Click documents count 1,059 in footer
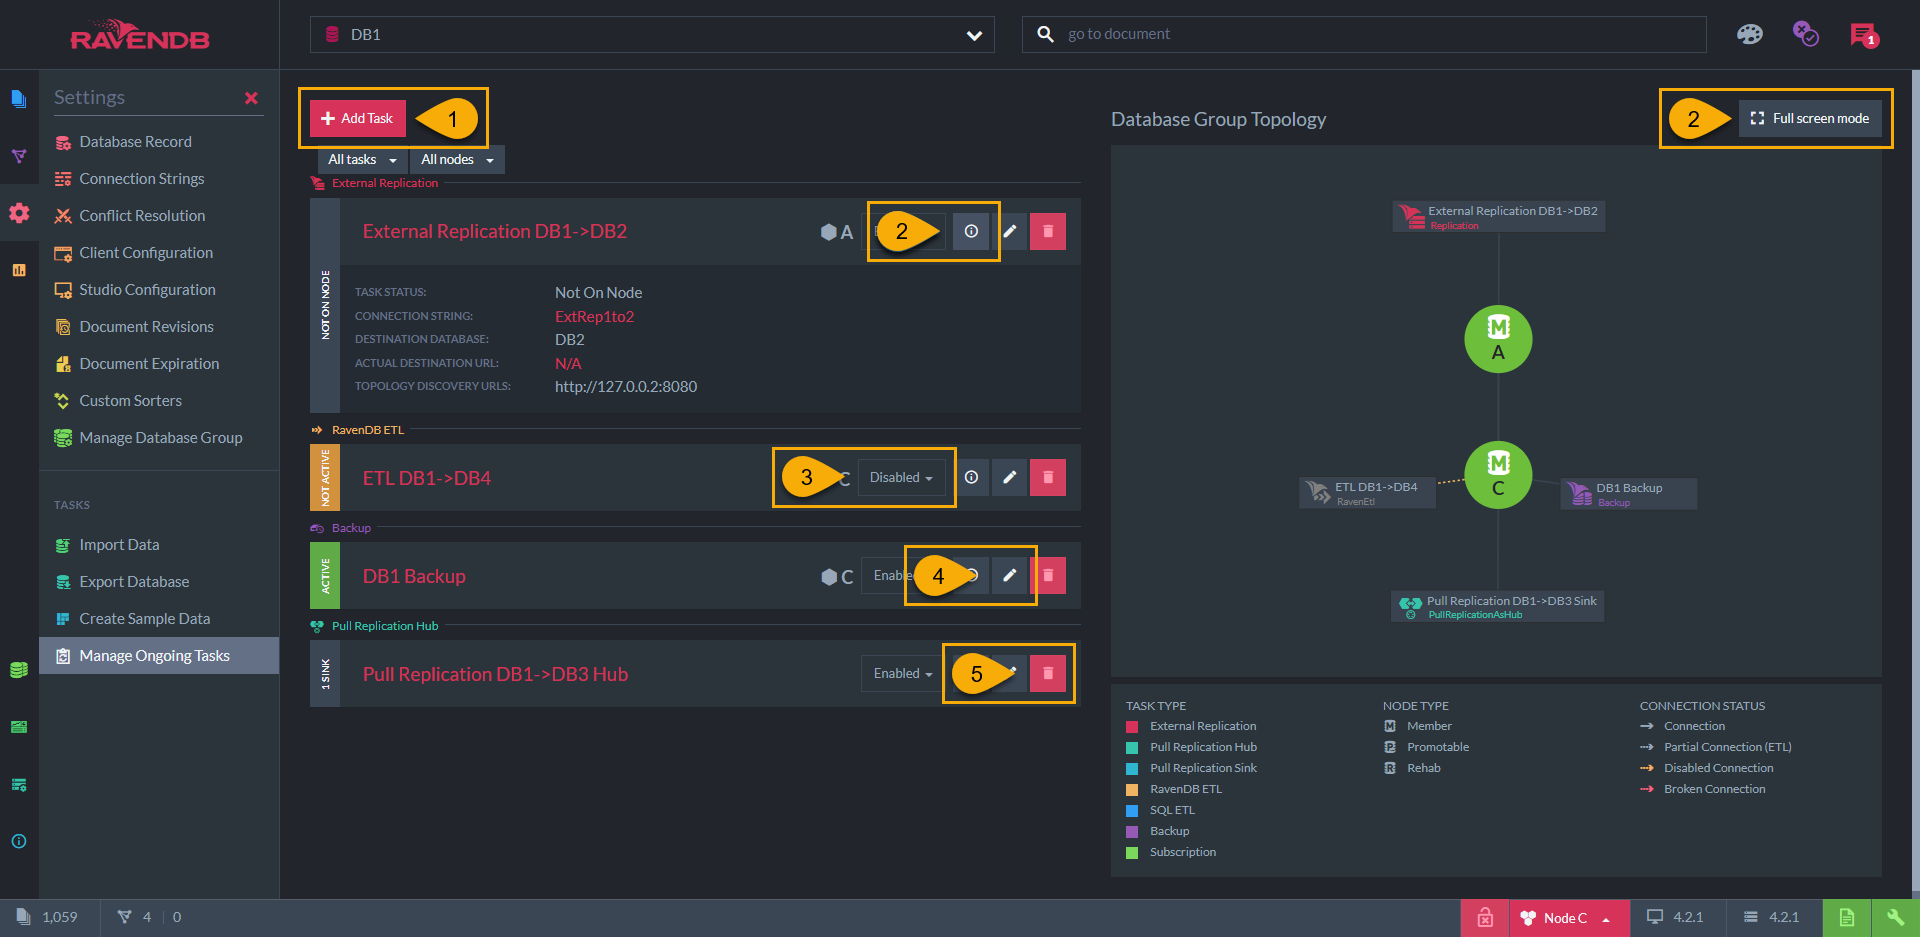1920x937 pixels. tap(47, 917)
